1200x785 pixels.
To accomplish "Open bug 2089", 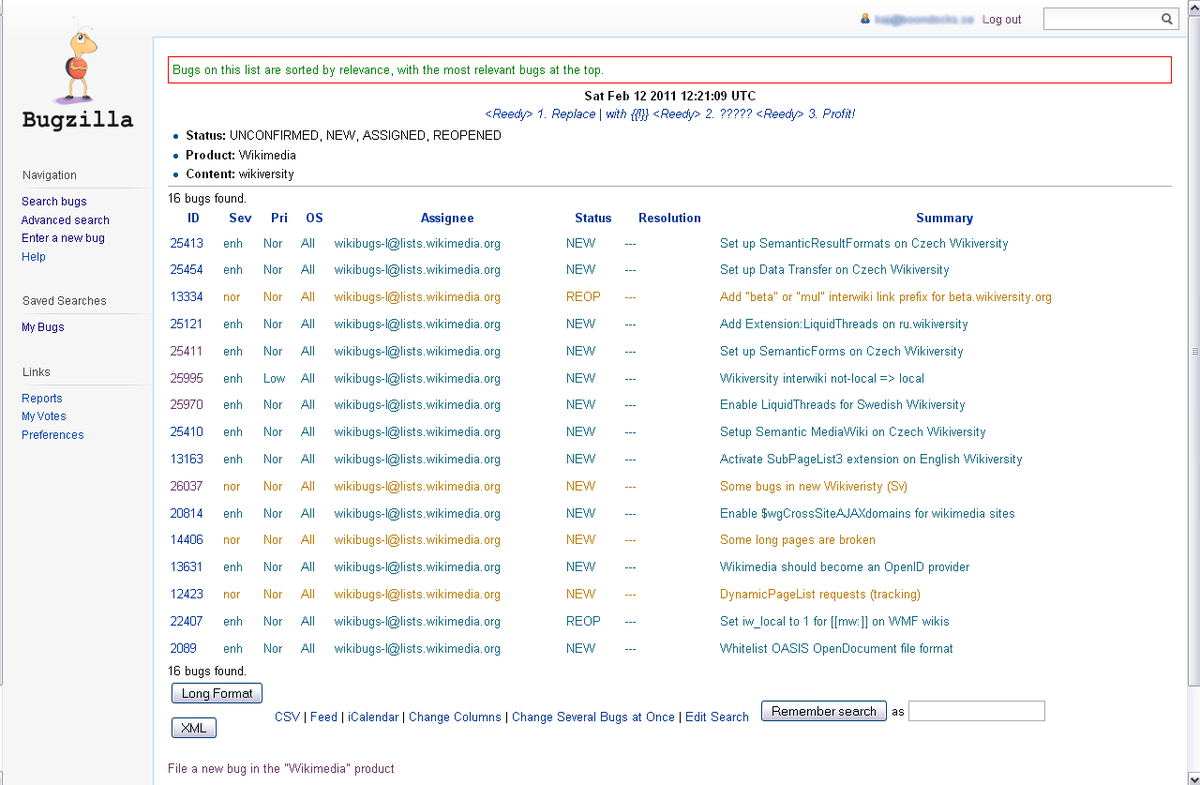I will coord(183,648).
